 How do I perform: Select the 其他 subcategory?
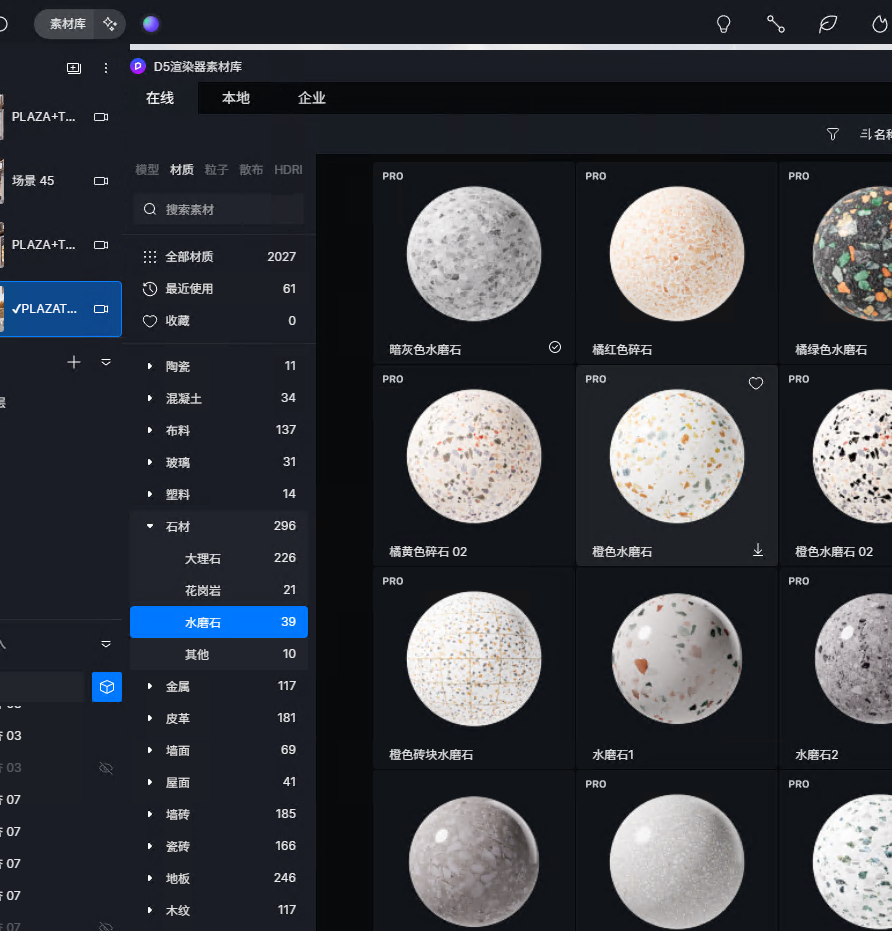[x=219, y=654]
